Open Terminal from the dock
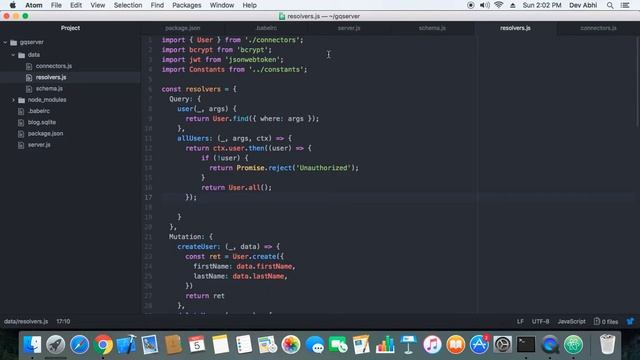This screenshot has height=360, width=640. pyautogui.click(x=526, y=344)
